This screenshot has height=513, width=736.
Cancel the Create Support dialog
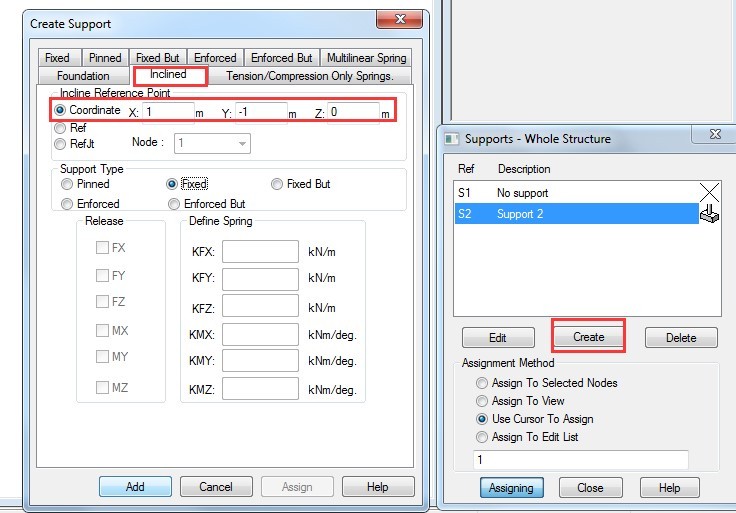tap(216, 487)
